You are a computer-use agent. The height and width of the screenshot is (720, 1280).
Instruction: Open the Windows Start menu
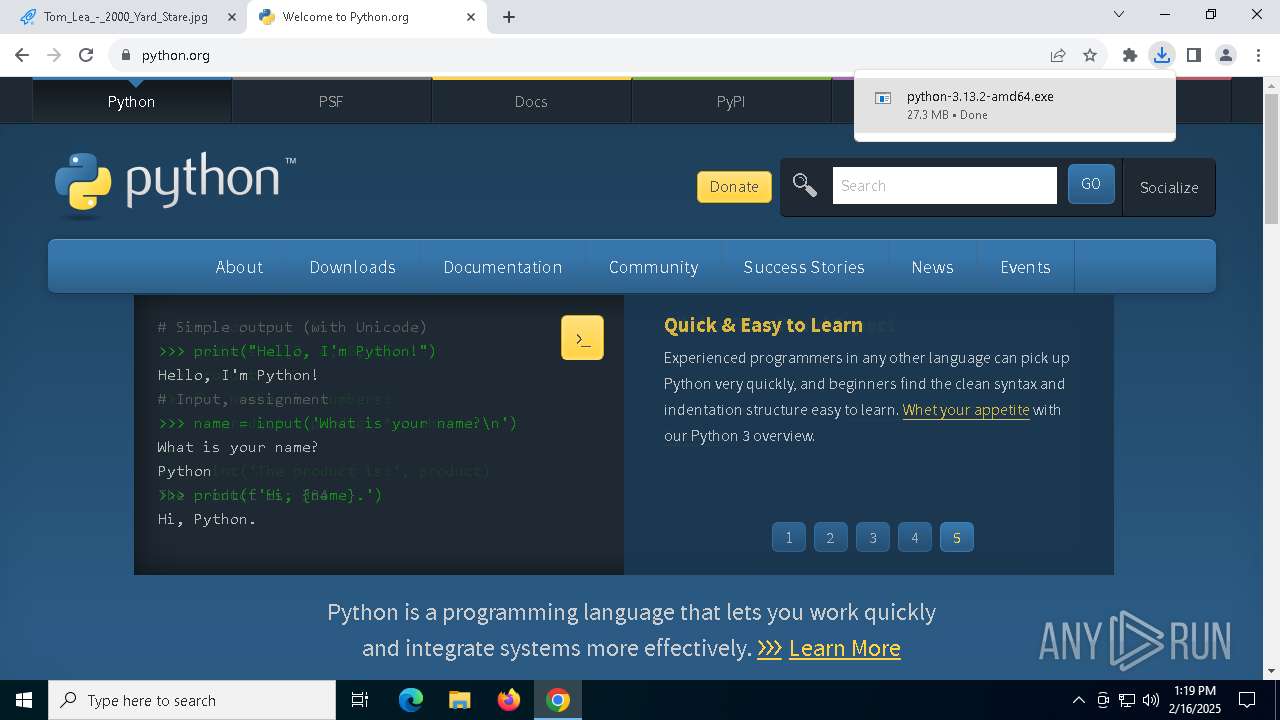[24, 700]
